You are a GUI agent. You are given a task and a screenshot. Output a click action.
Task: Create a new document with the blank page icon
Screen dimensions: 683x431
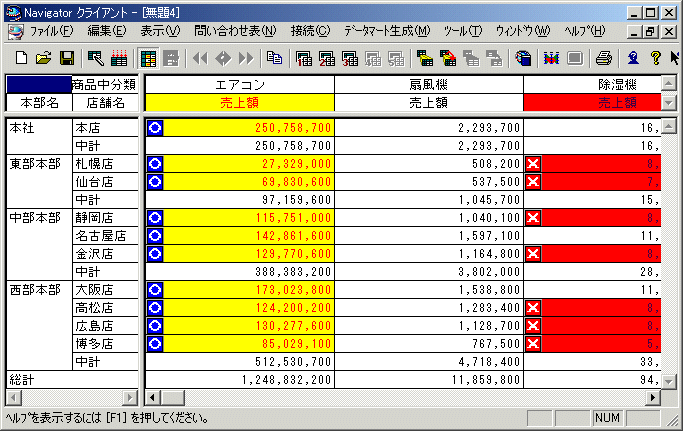(21, 58)
